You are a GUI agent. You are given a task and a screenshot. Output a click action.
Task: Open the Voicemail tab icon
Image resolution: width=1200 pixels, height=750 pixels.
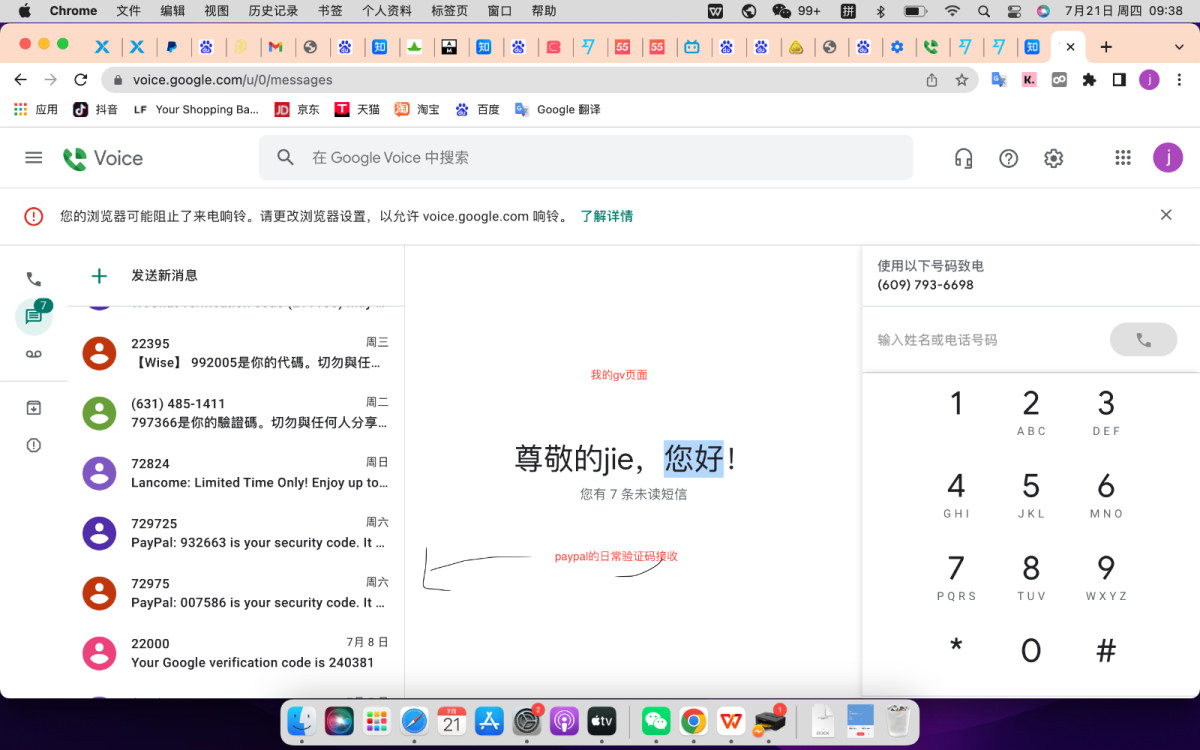coord(33,353)
